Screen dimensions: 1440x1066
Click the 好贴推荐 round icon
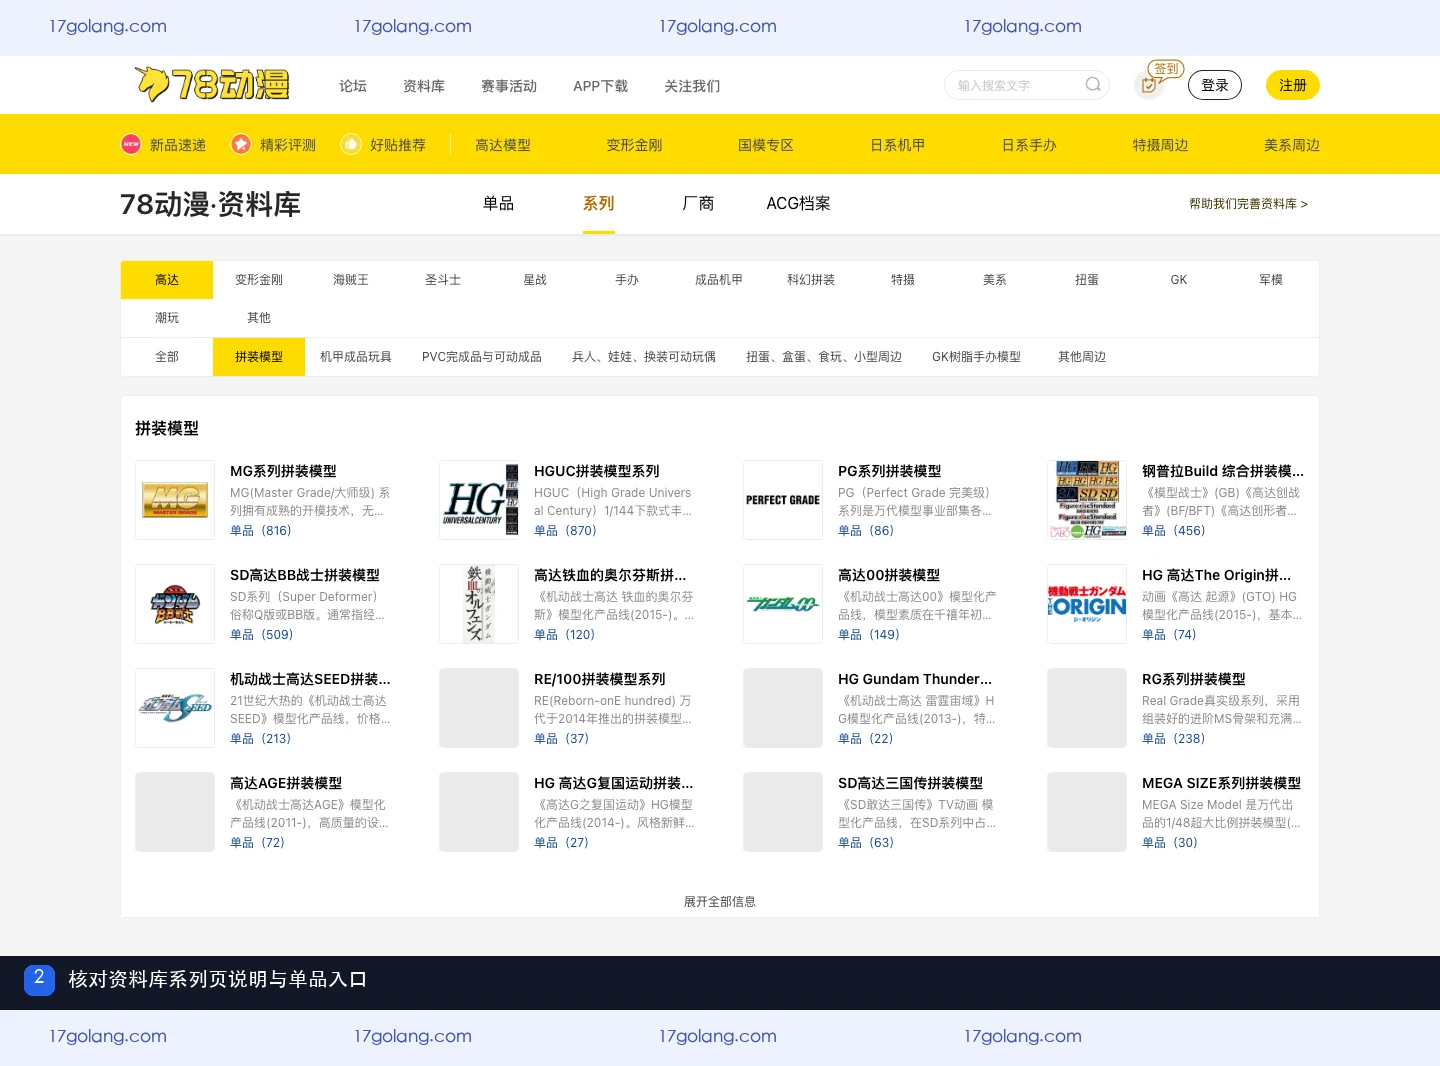point(351,144)
